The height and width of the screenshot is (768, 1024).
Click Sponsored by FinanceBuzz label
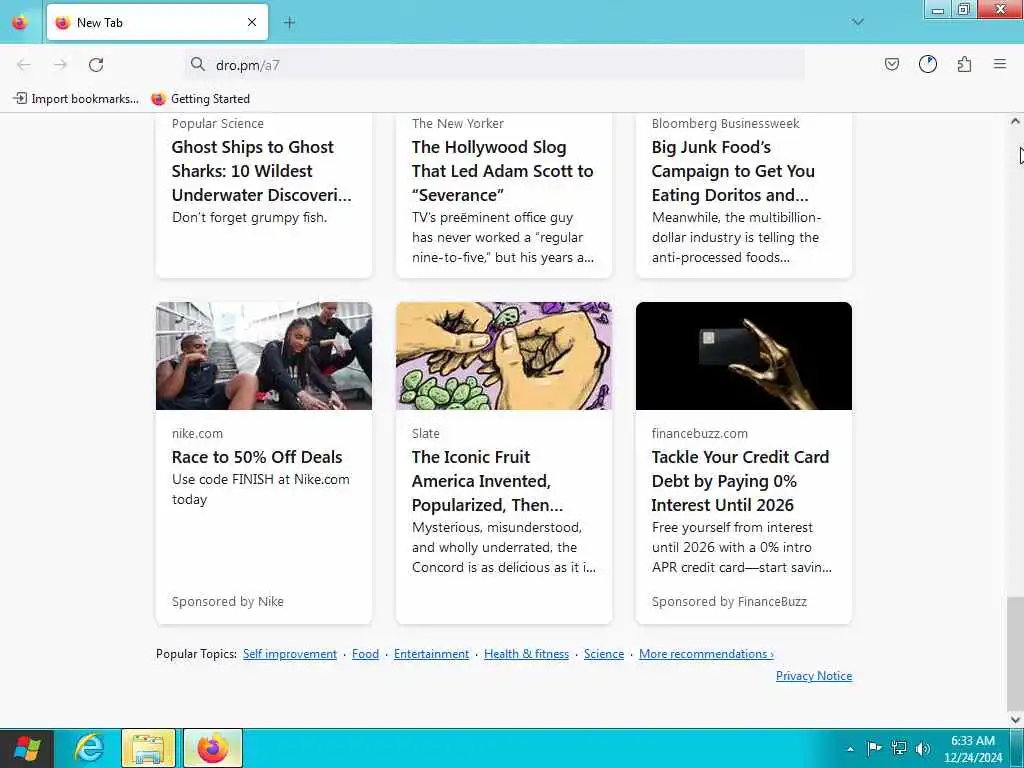tap(729, 601)
